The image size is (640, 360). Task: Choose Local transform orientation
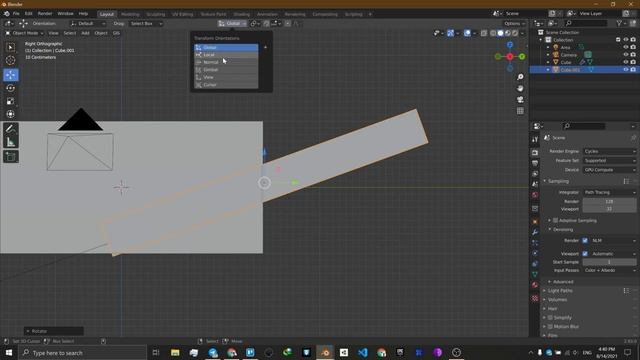pos(226,55)
